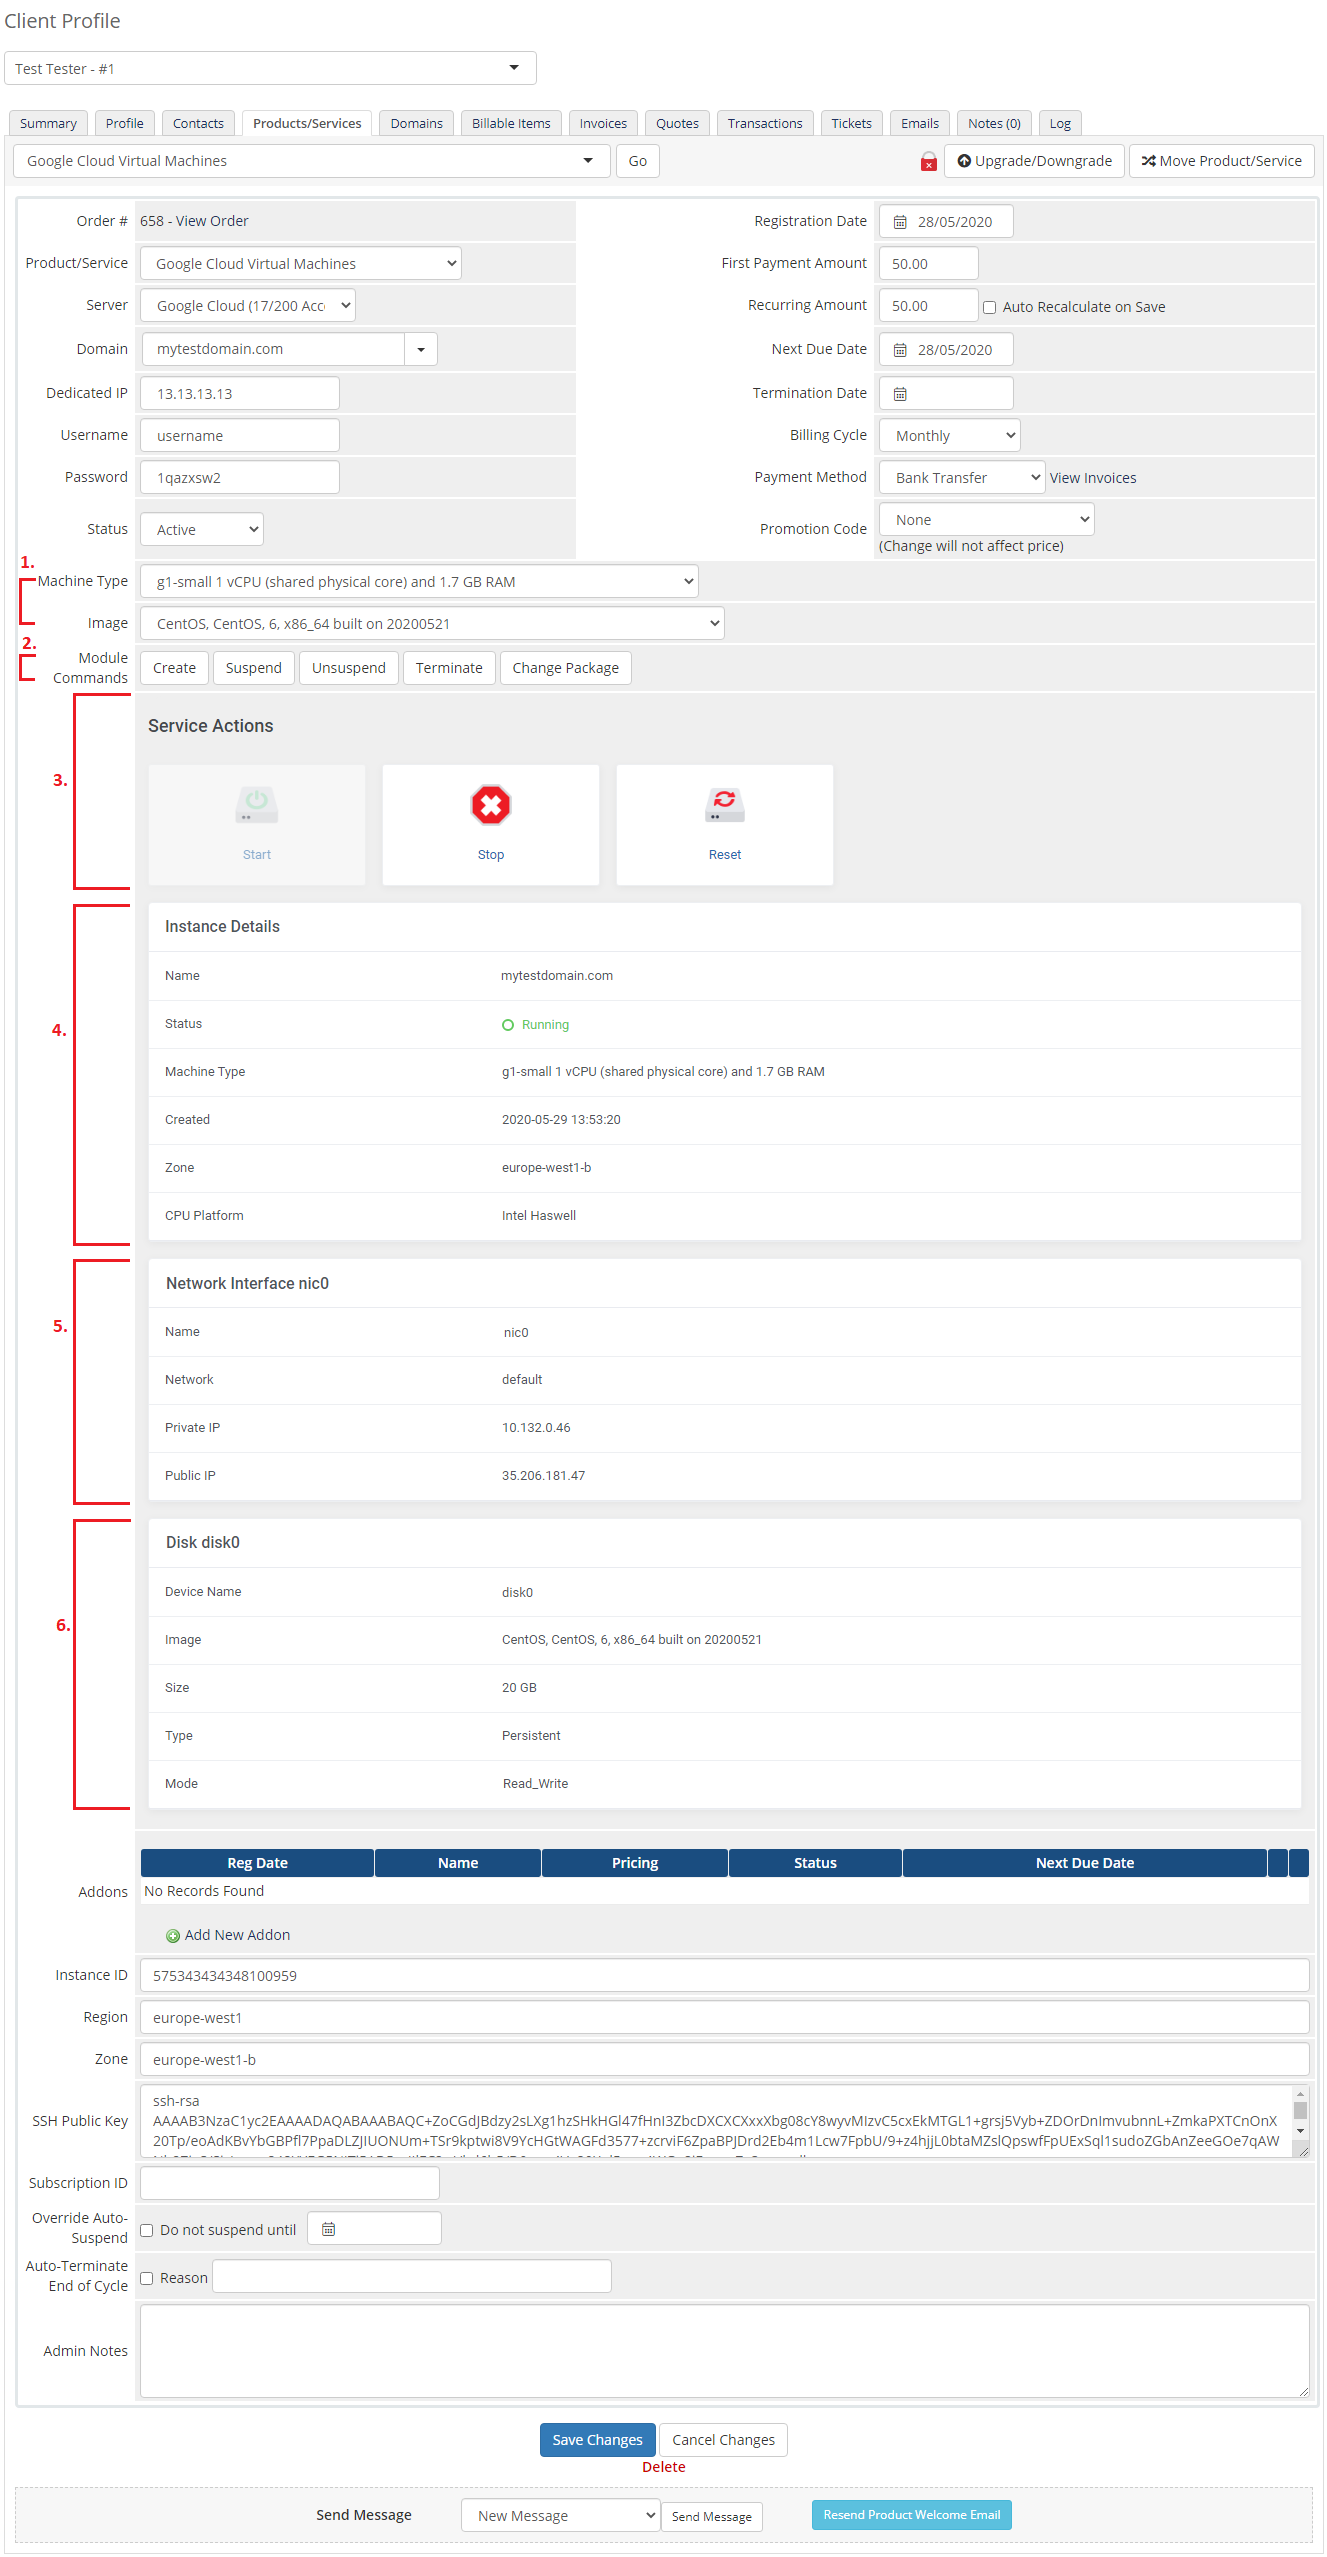Click the Resend Product Welcome Email button
The width and height of the screenshot is (1327, 2557).
point(912,2515)
